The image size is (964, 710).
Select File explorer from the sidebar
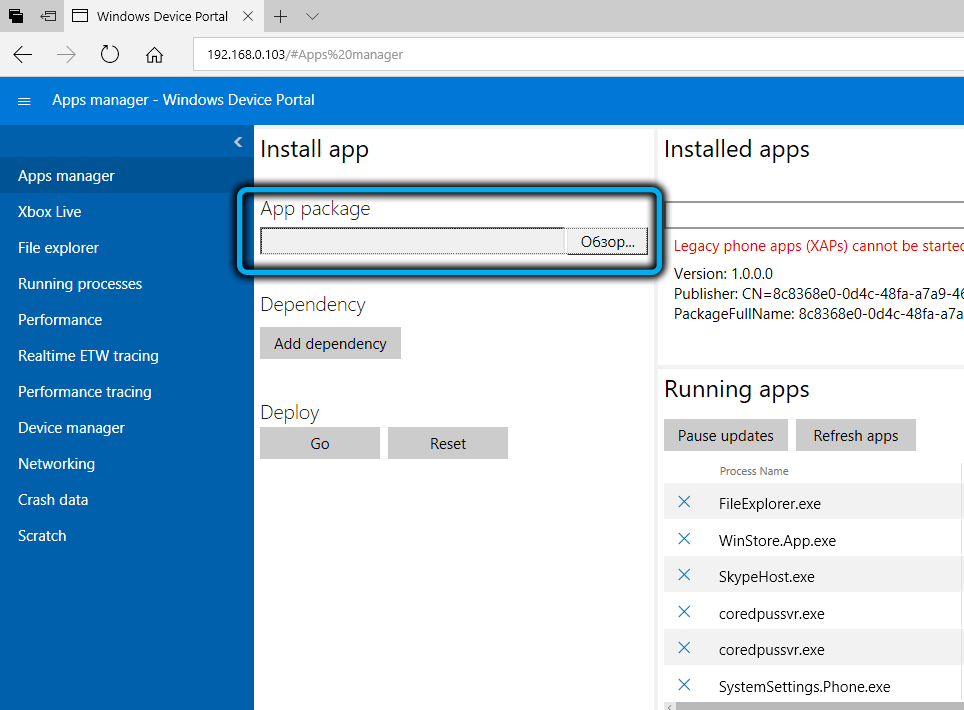[59, 248]
